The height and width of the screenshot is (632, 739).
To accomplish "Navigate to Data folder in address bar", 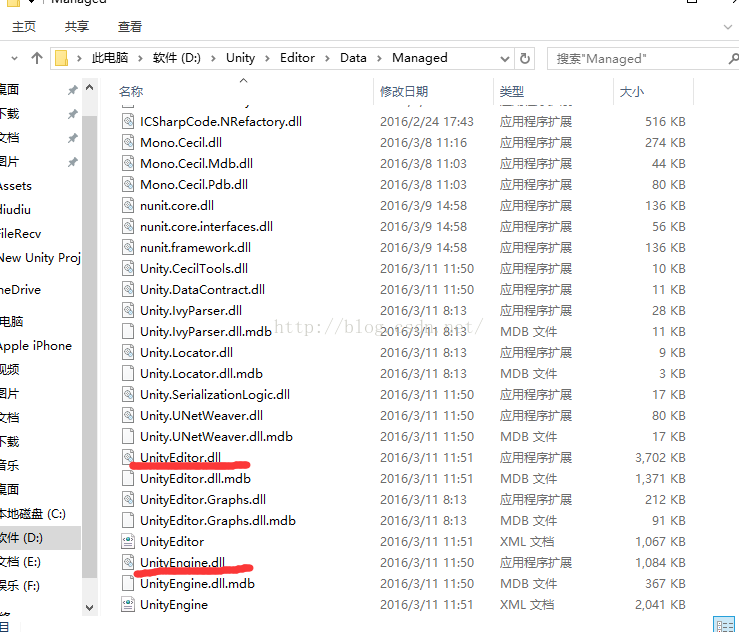I will coord(353,58).
